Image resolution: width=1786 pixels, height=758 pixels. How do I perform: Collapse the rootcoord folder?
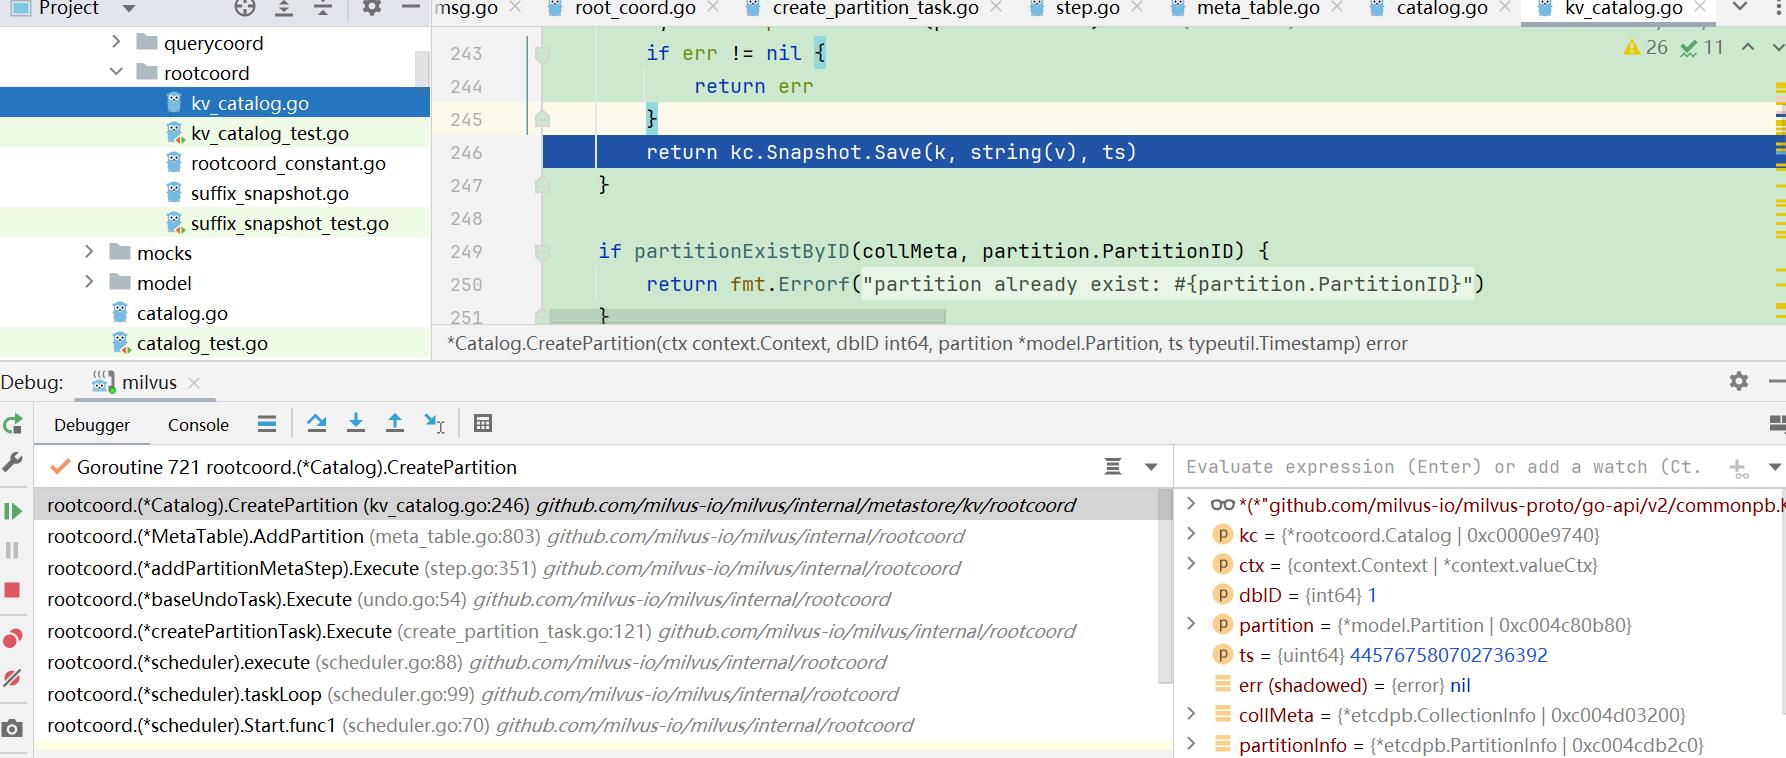pyautogui.click(x=116, y=72)
